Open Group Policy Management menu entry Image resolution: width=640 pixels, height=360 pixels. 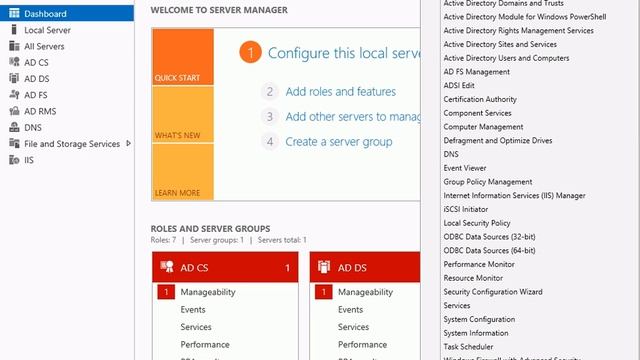487,182
